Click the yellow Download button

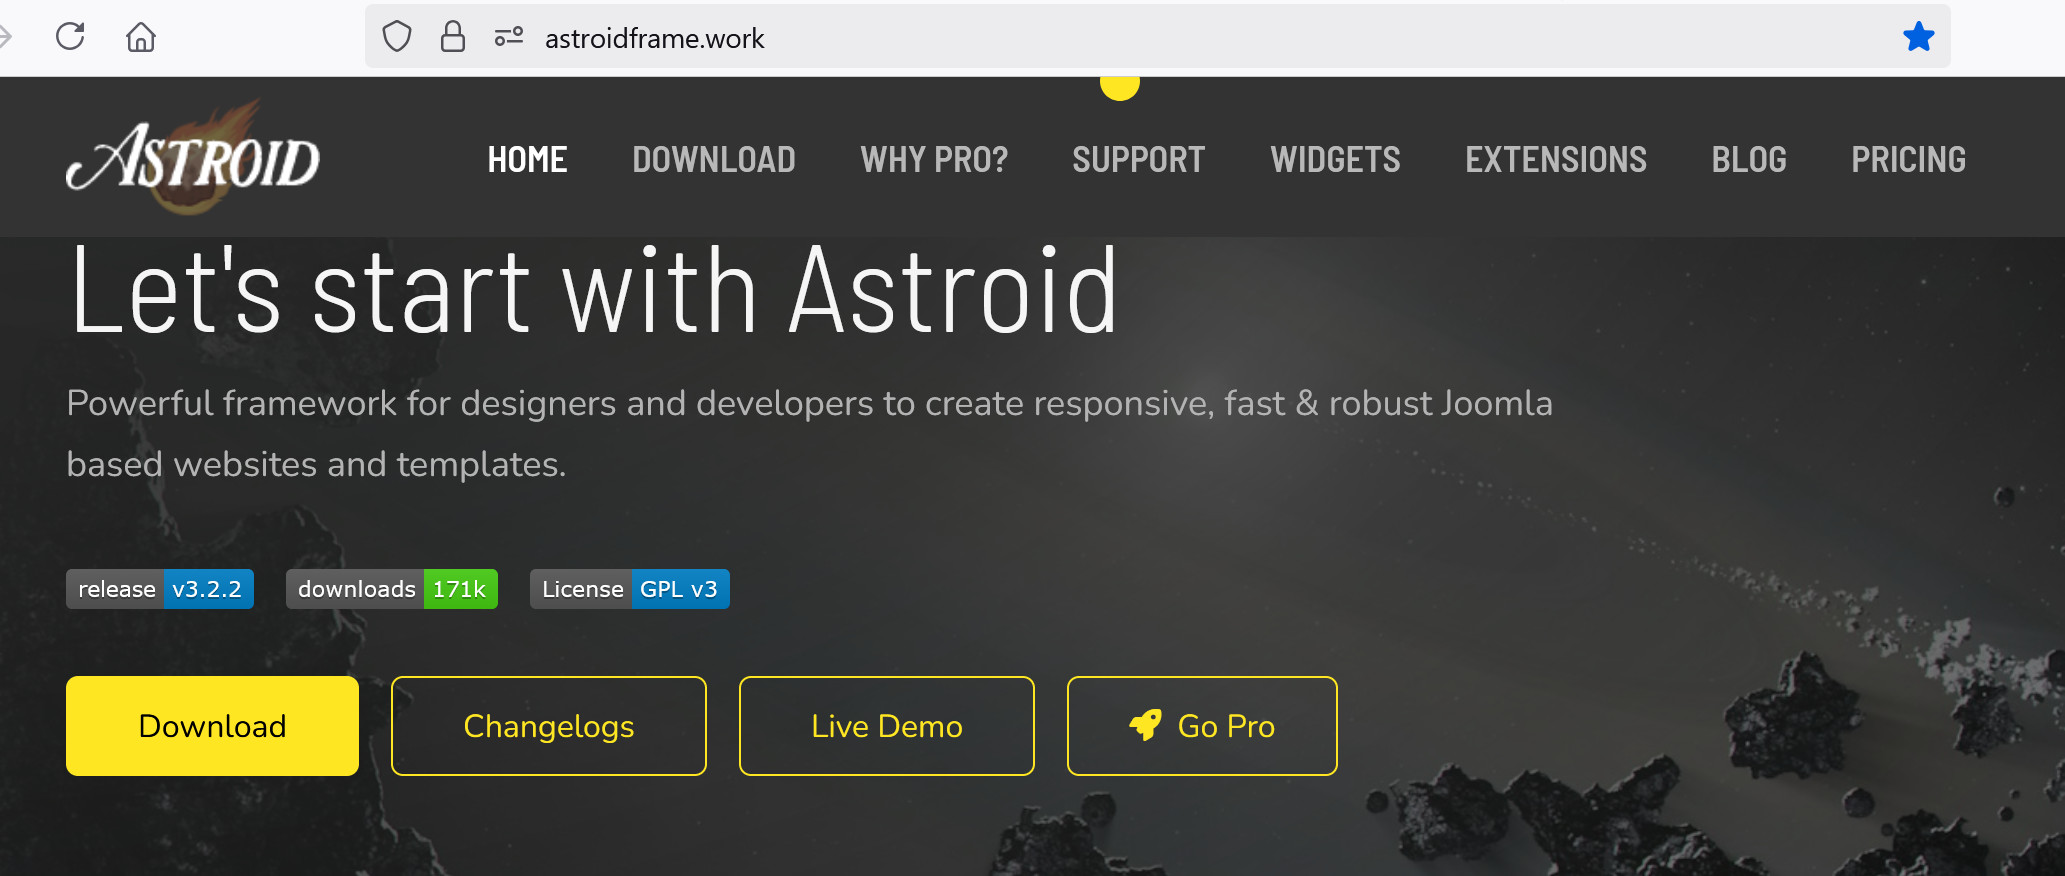point(212,726)
